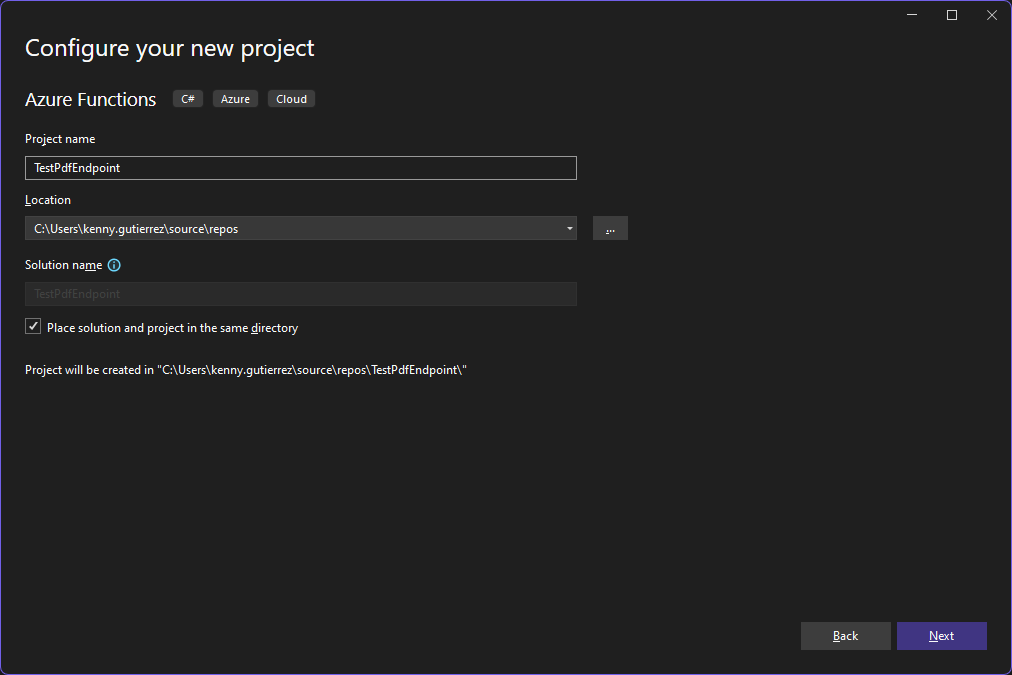
Task: Click the Solution name info icon
Action: [x=114, y=265]
